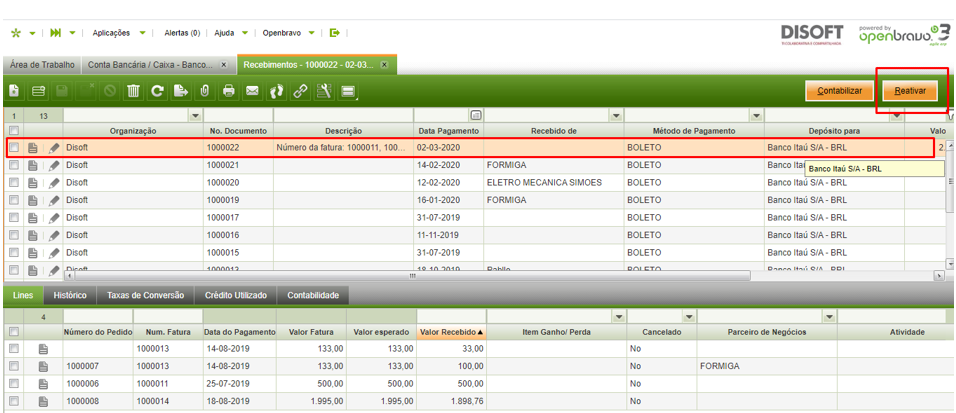Tick the checkbox for invoice 1000013 line
The image size is (956, 413).
coord(14,349)
